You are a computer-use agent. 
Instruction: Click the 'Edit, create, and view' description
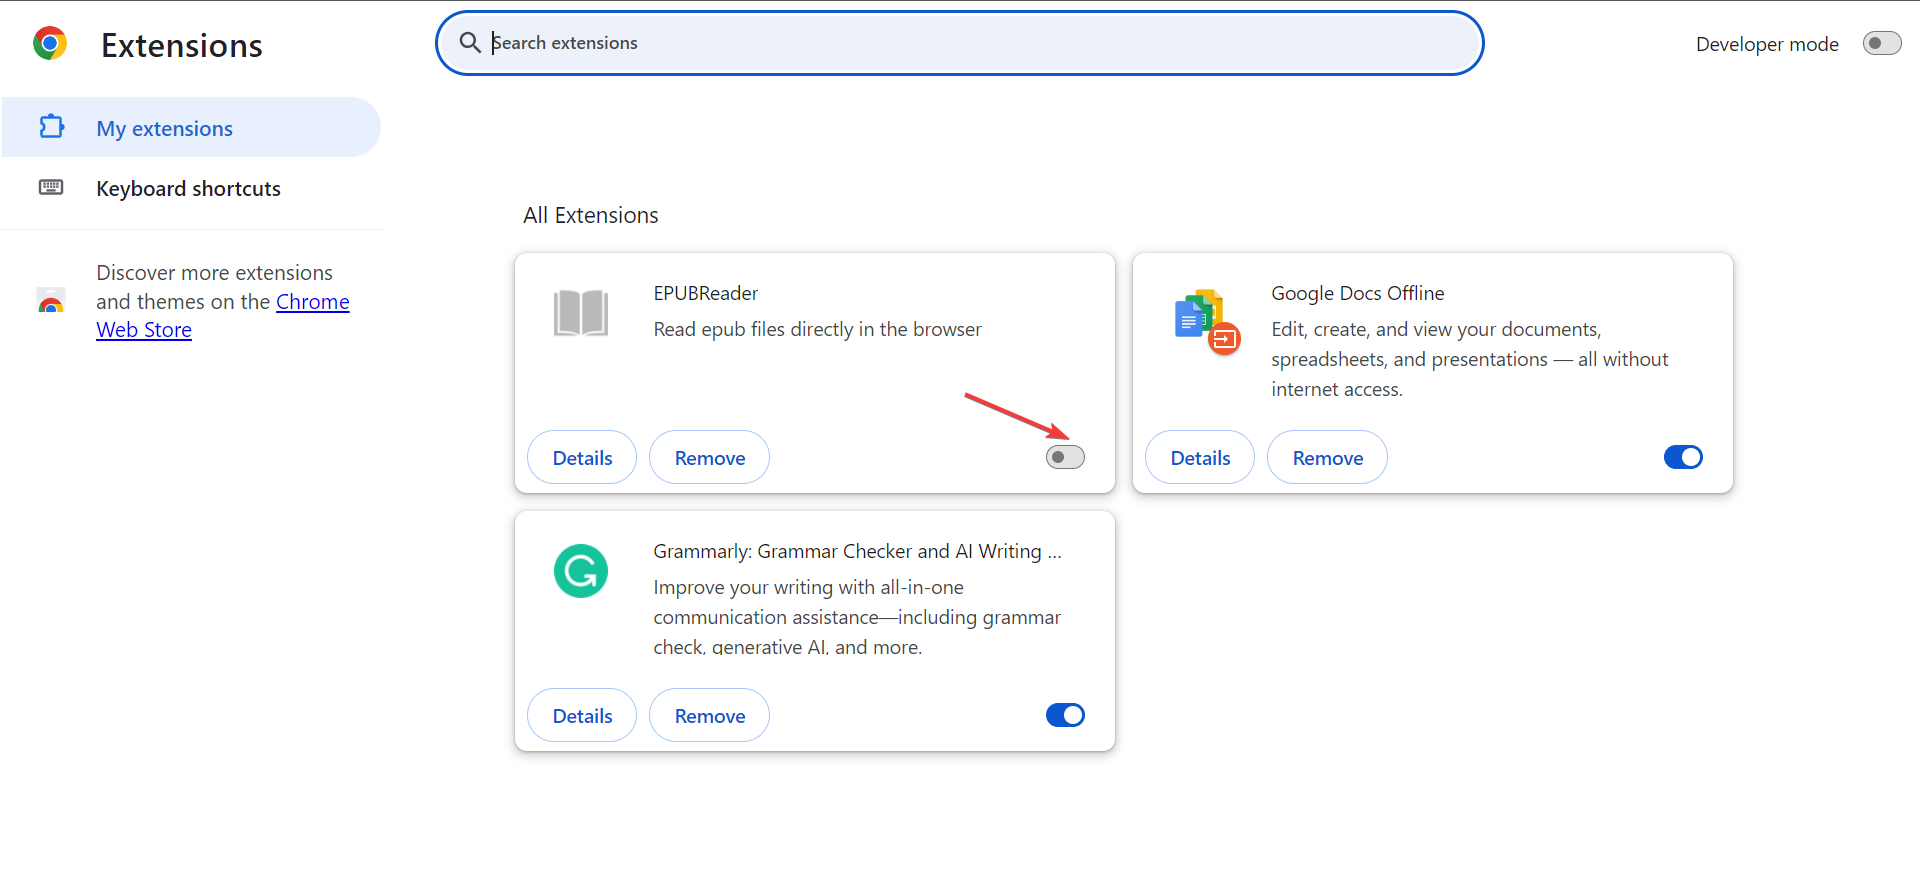(1470, 359)
